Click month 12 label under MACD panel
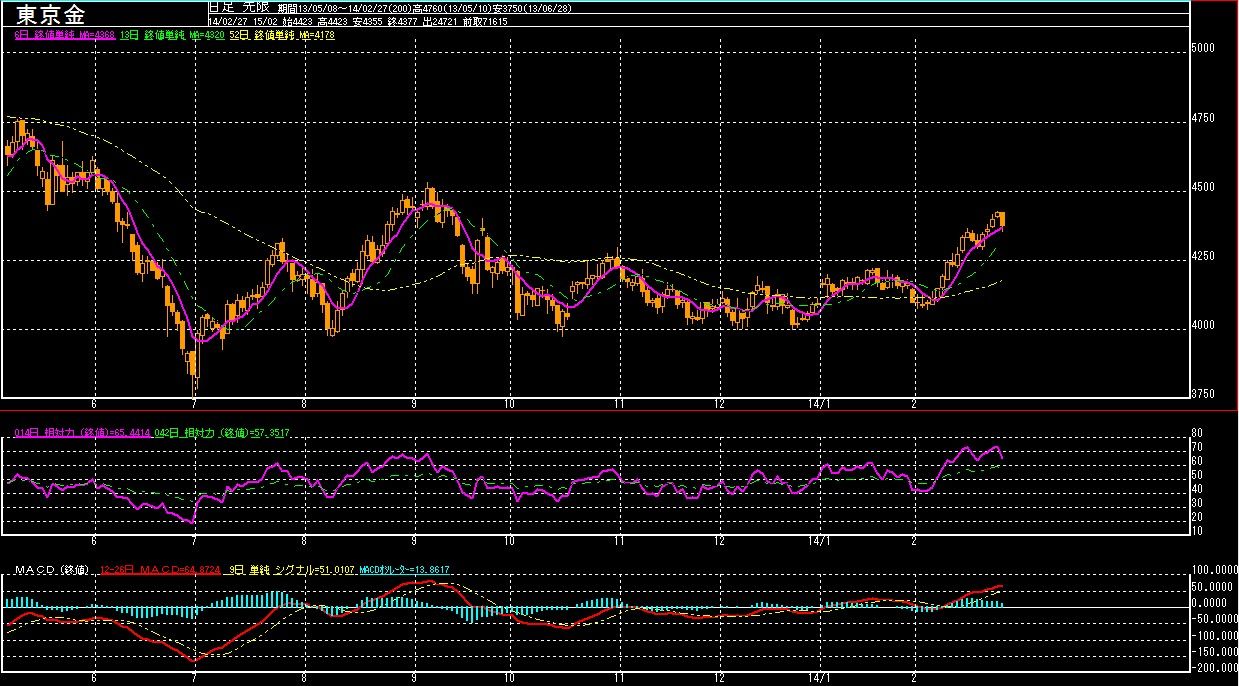This screenshot has height=686, width=1239. (719, 678)
